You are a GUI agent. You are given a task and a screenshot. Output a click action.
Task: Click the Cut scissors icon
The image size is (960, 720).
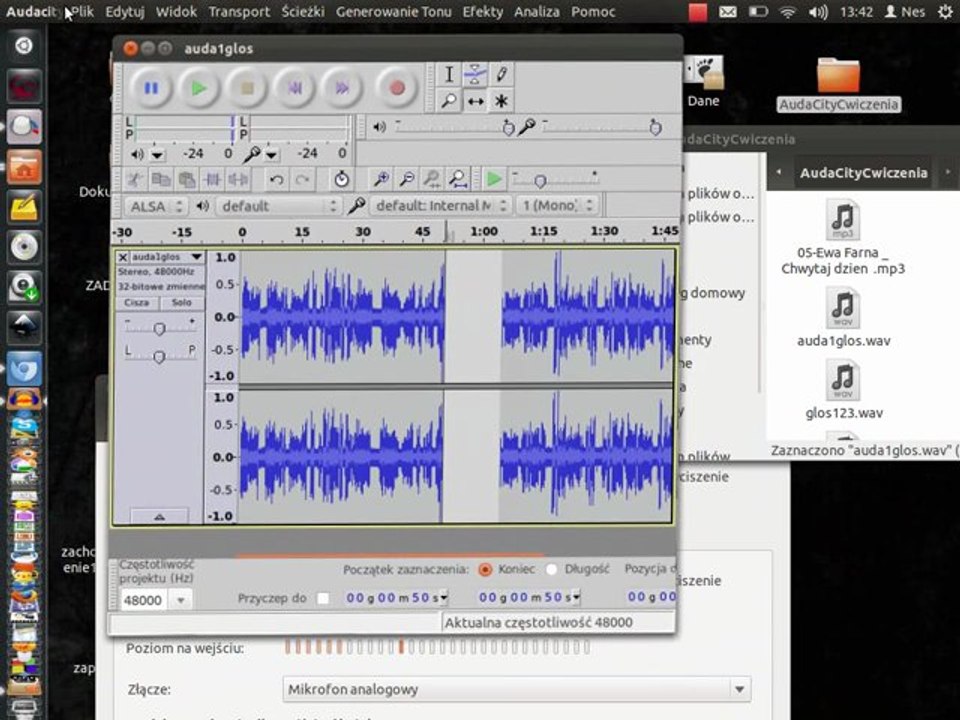pyautogui.click(x=135, y=179)
